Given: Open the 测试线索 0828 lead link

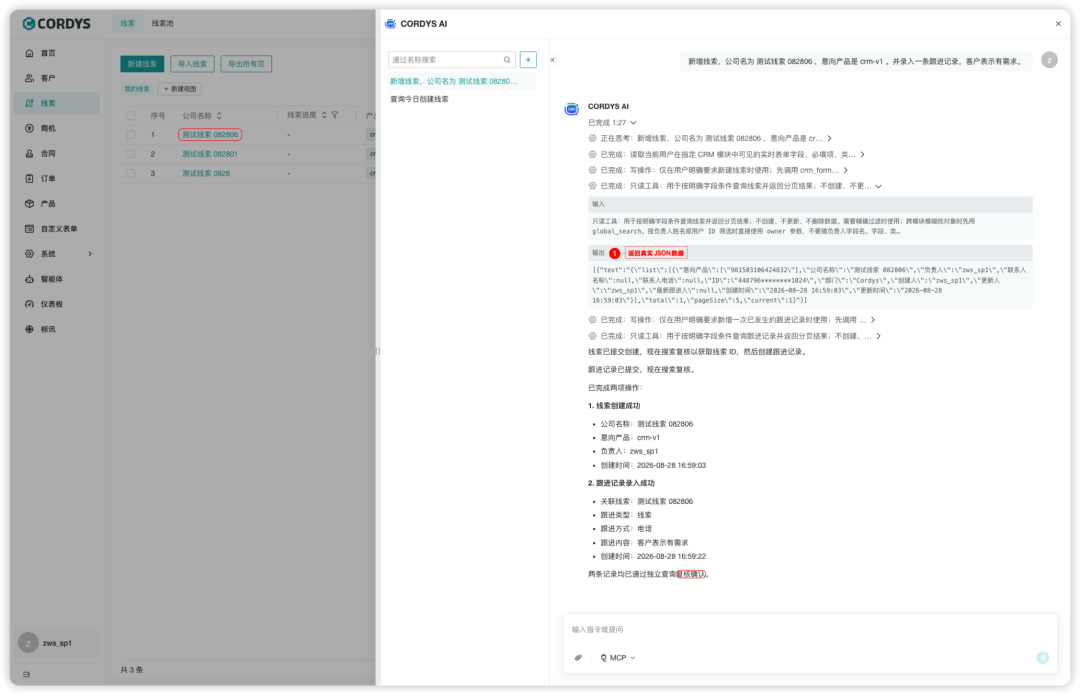Looking at the screenshot, I should [206, 174].
